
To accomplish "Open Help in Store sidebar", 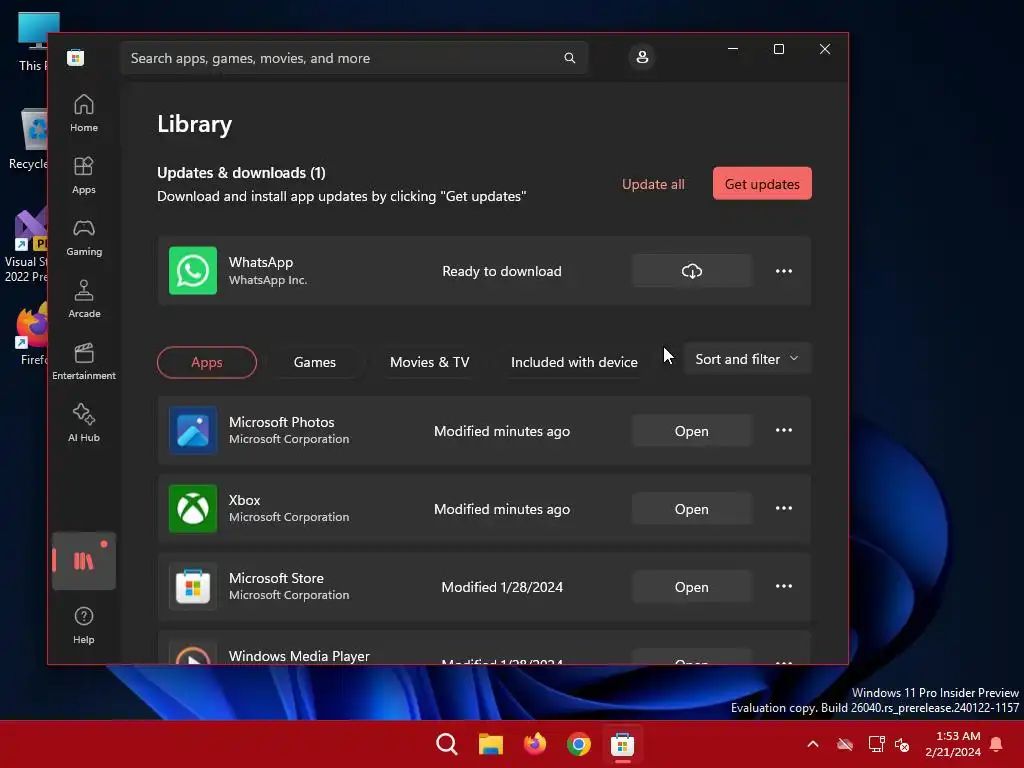I will point(84,625).
